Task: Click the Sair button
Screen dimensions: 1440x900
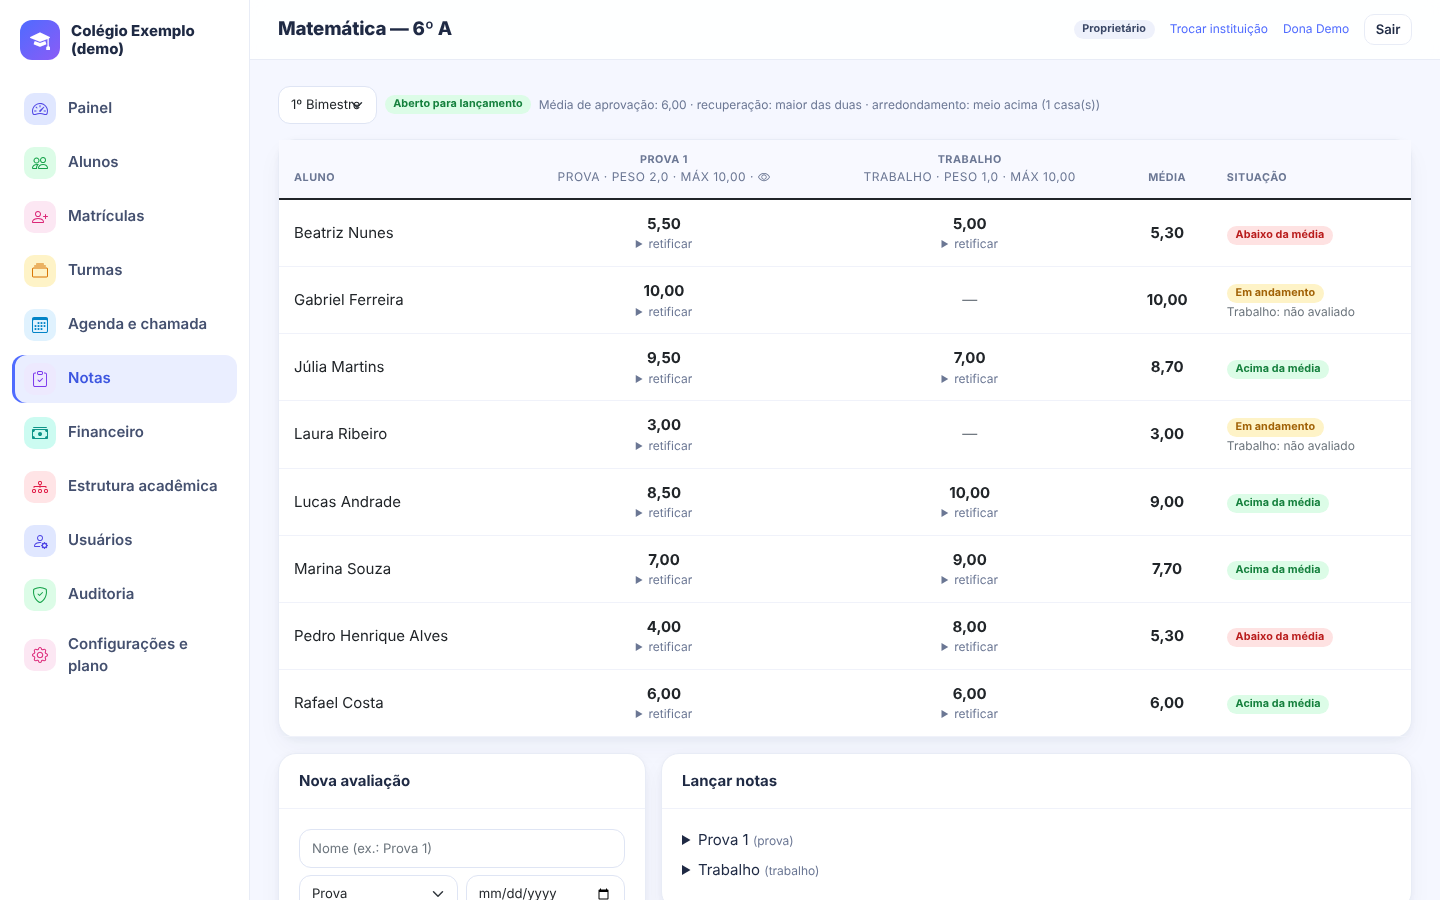Action: tap(1388, 29)
